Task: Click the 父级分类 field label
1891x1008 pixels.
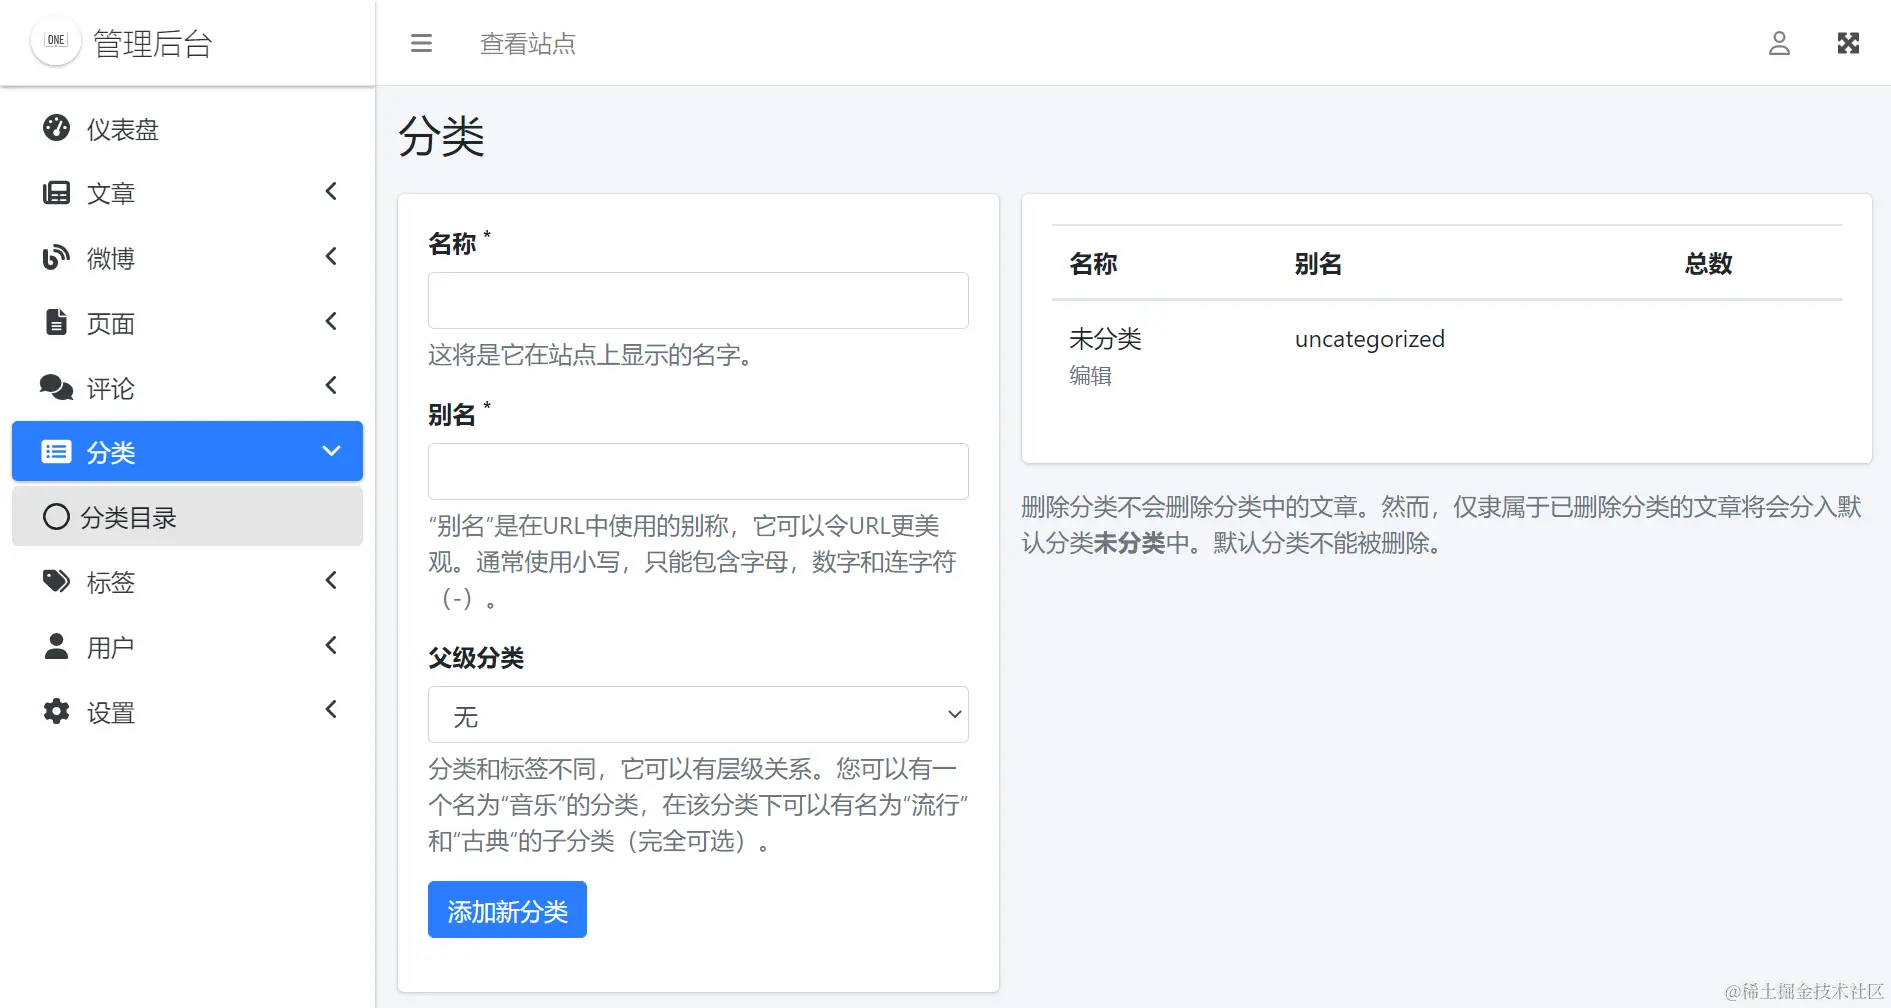Action: [x=476, y=657]
